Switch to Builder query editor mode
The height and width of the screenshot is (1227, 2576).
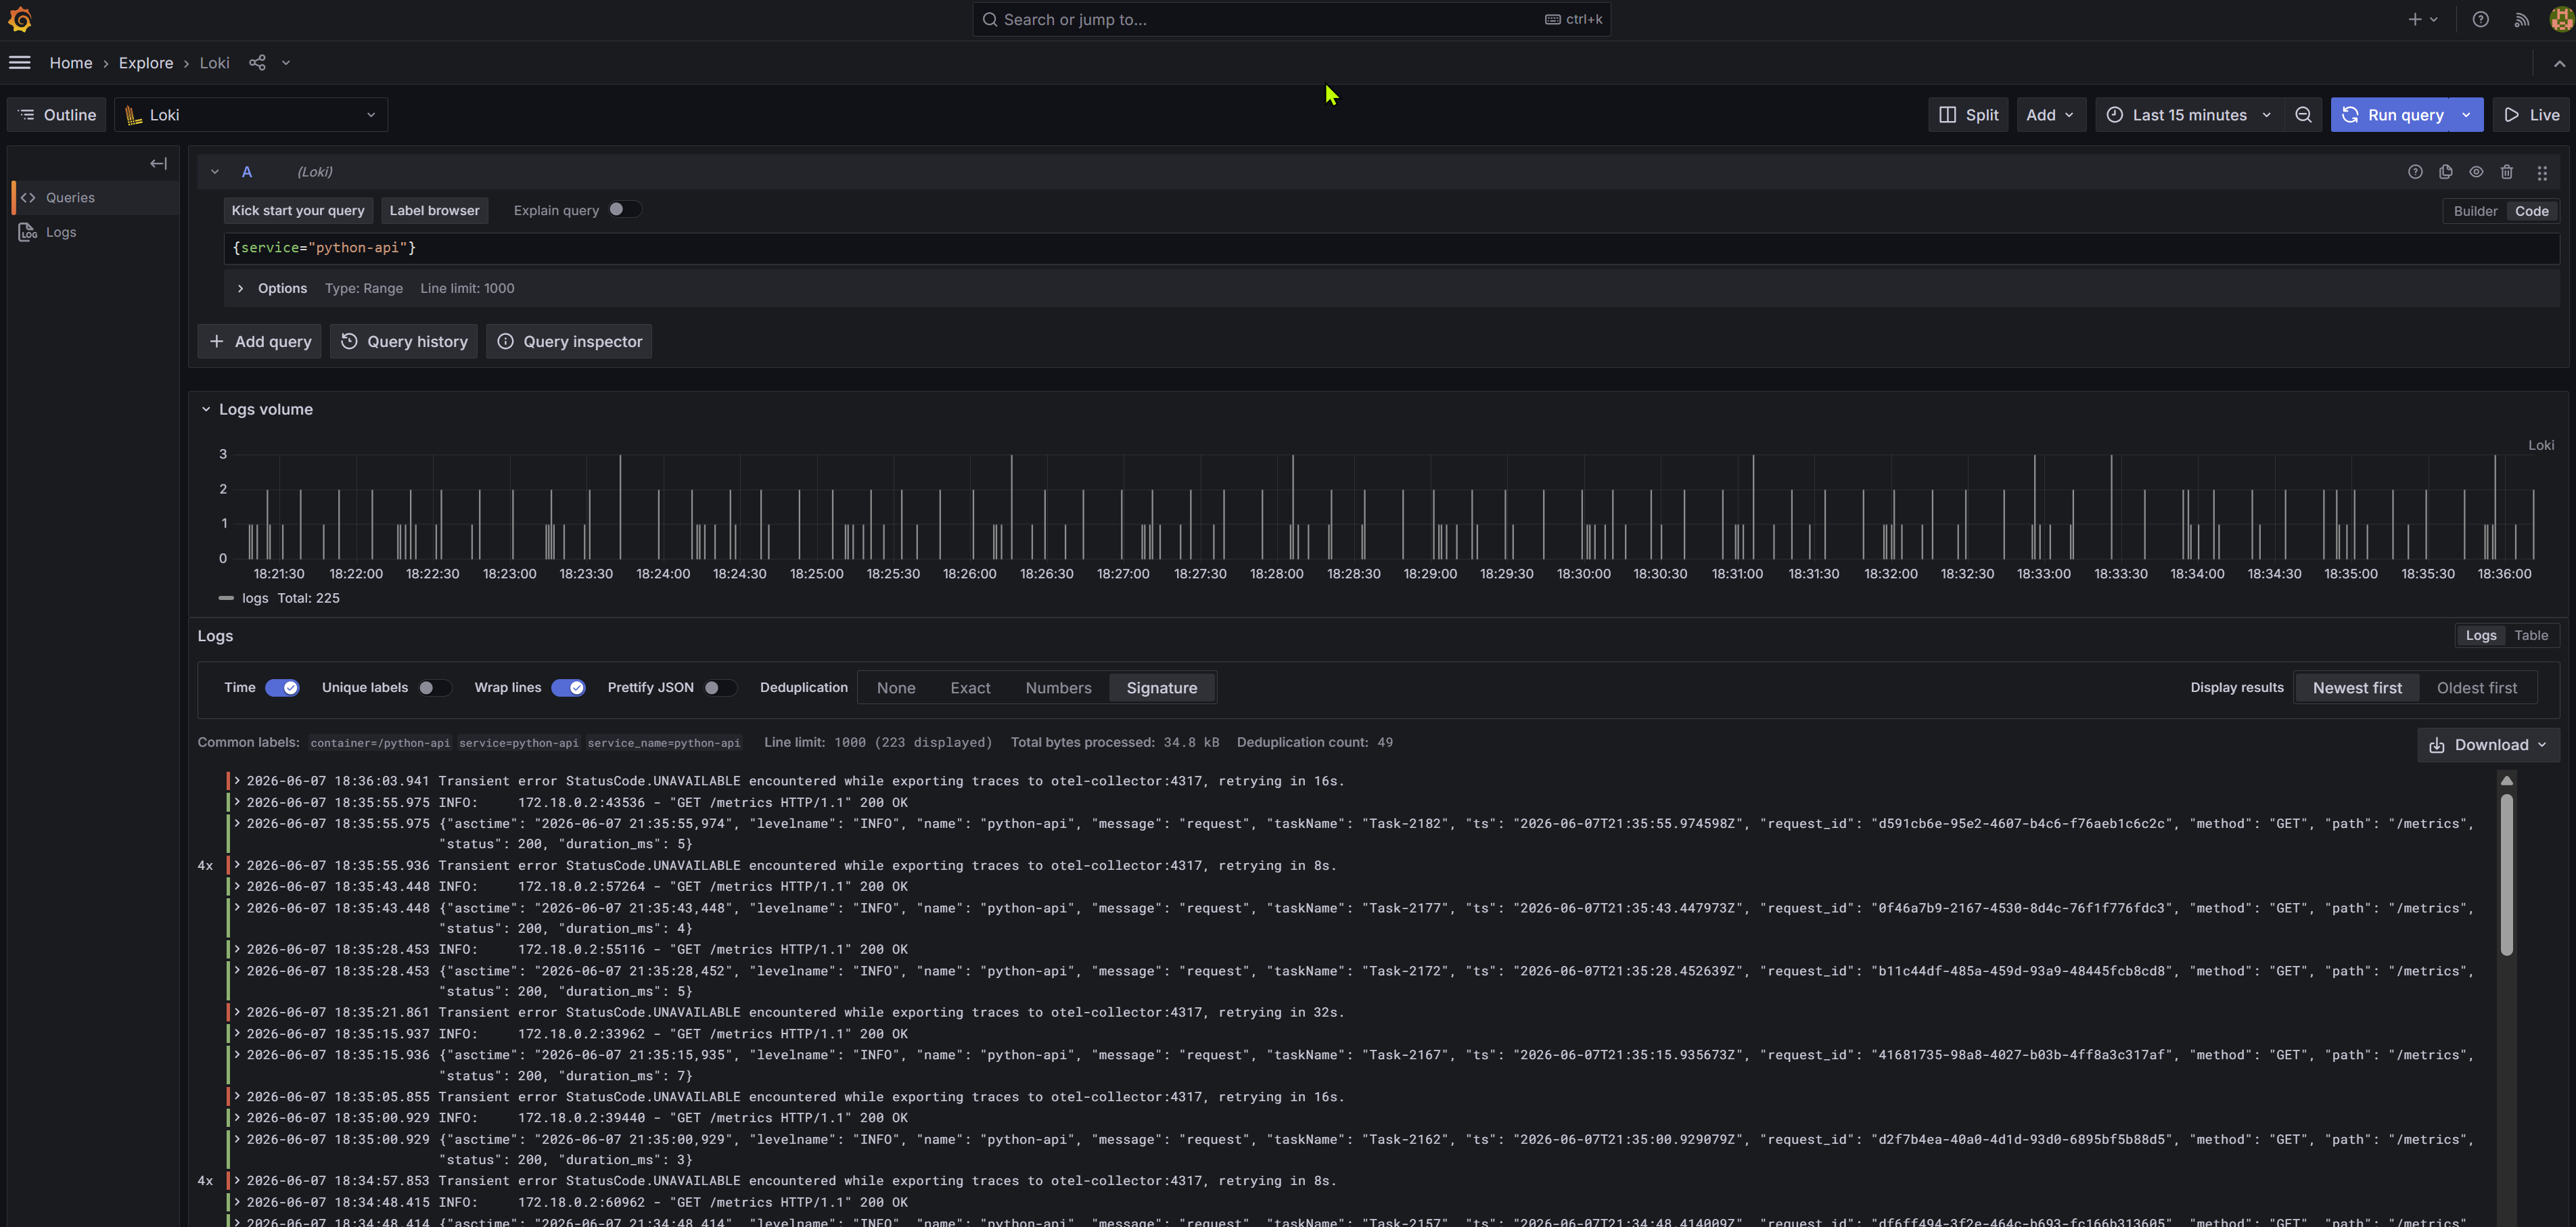point(2475,211)
